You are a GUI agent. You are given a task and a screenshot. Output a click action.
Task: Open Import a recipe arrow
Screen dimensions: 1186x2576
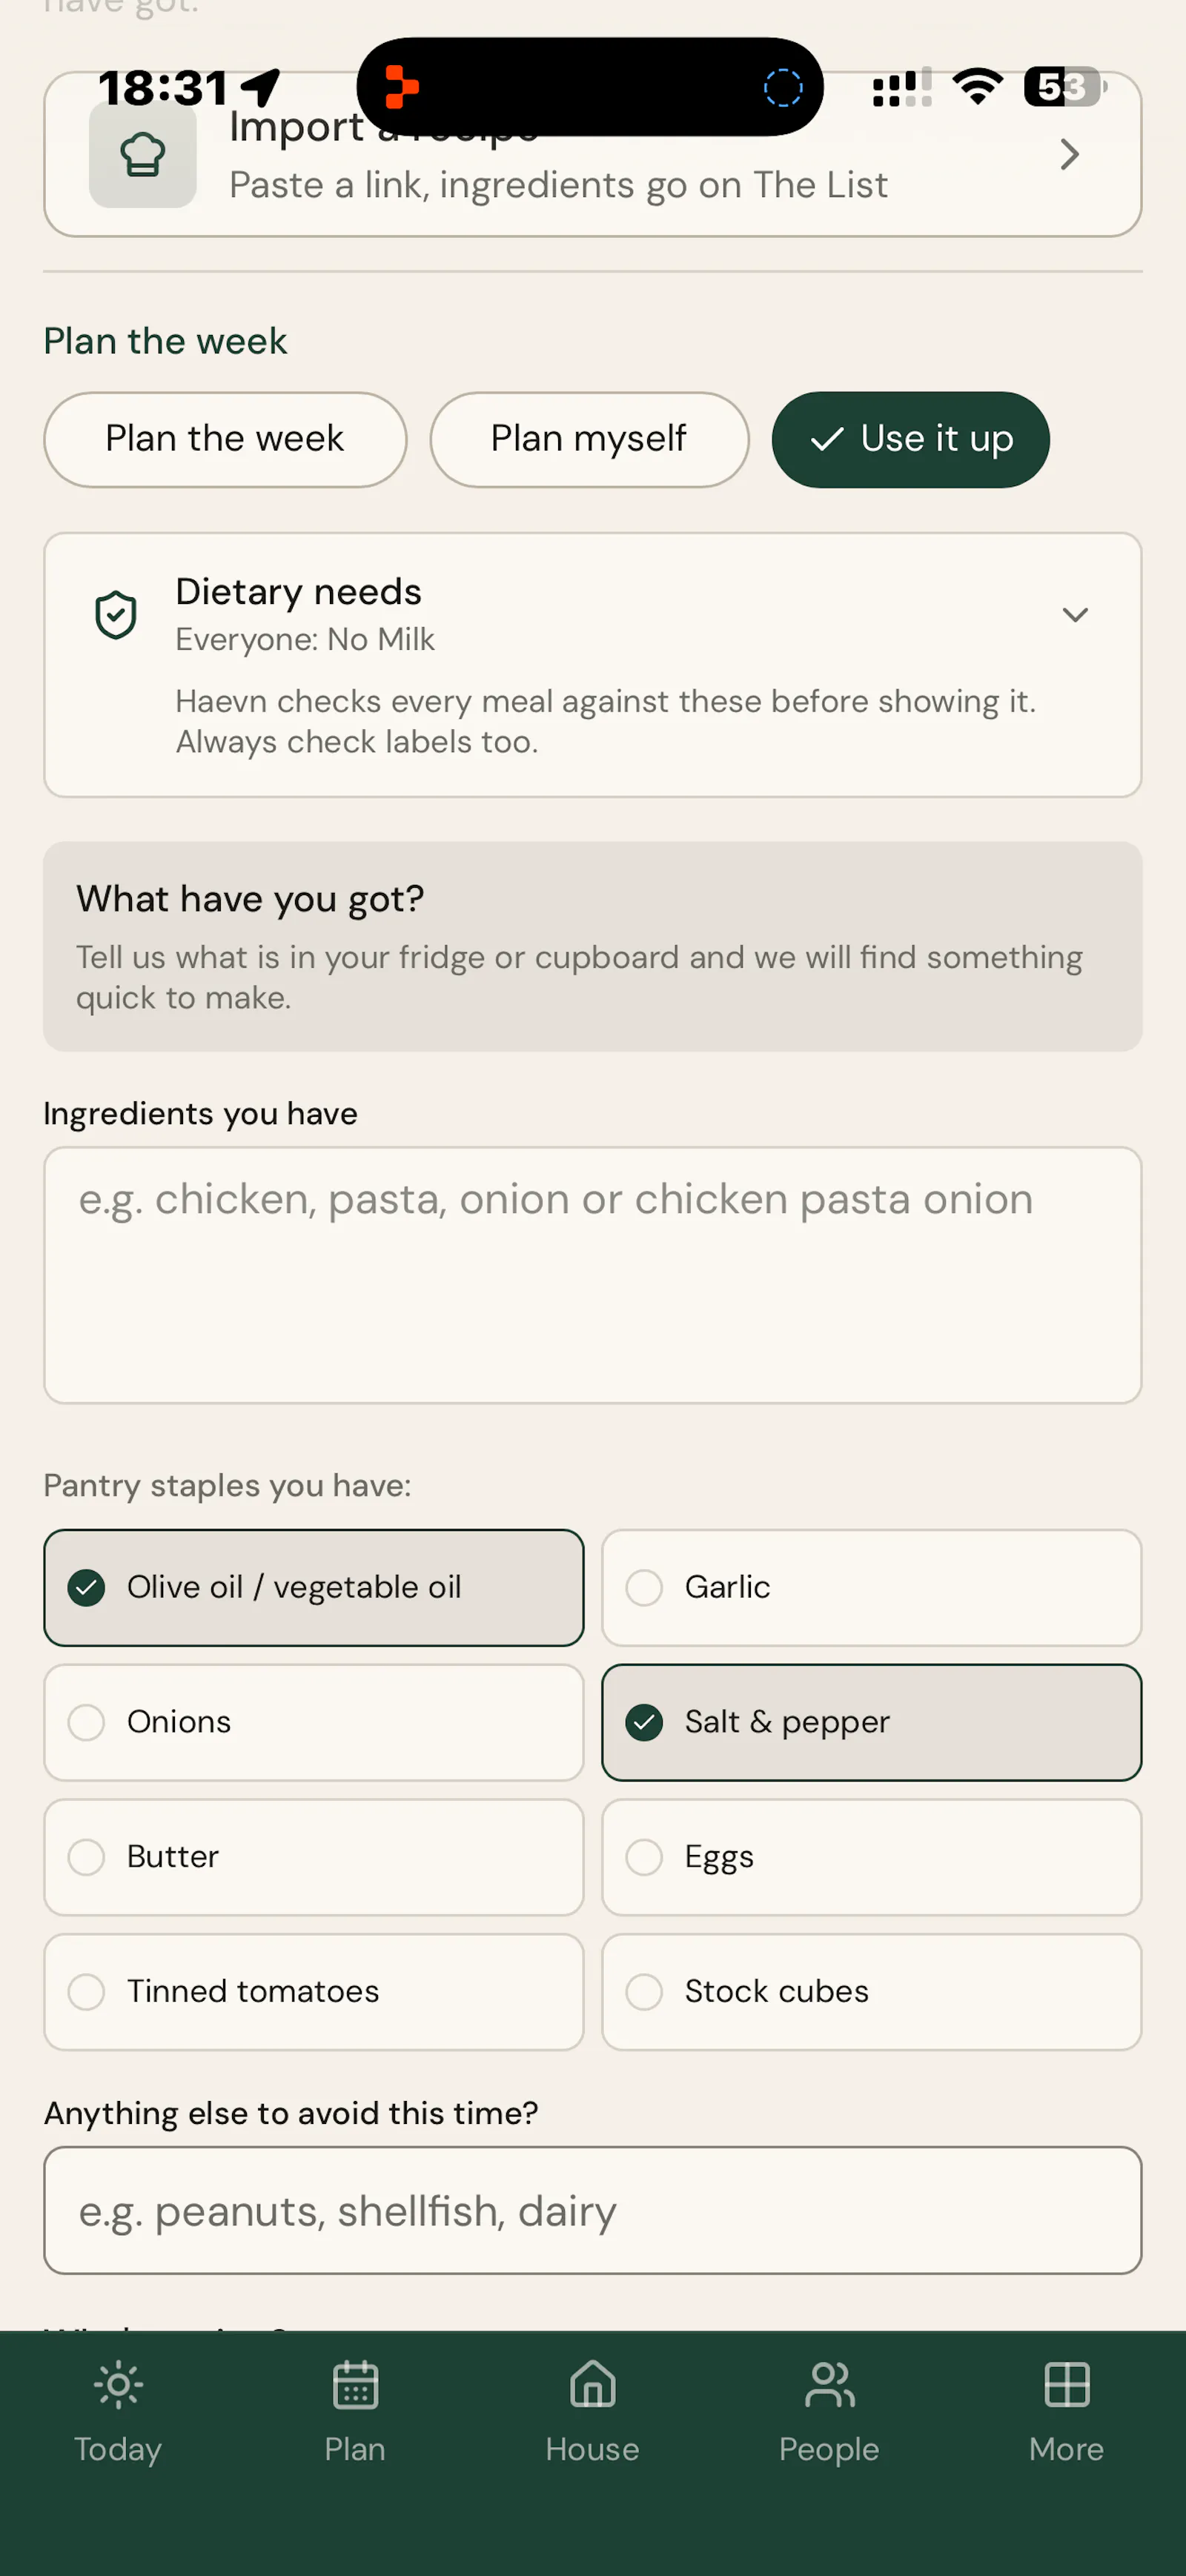pyautogui.click(x=1070, y=154)
